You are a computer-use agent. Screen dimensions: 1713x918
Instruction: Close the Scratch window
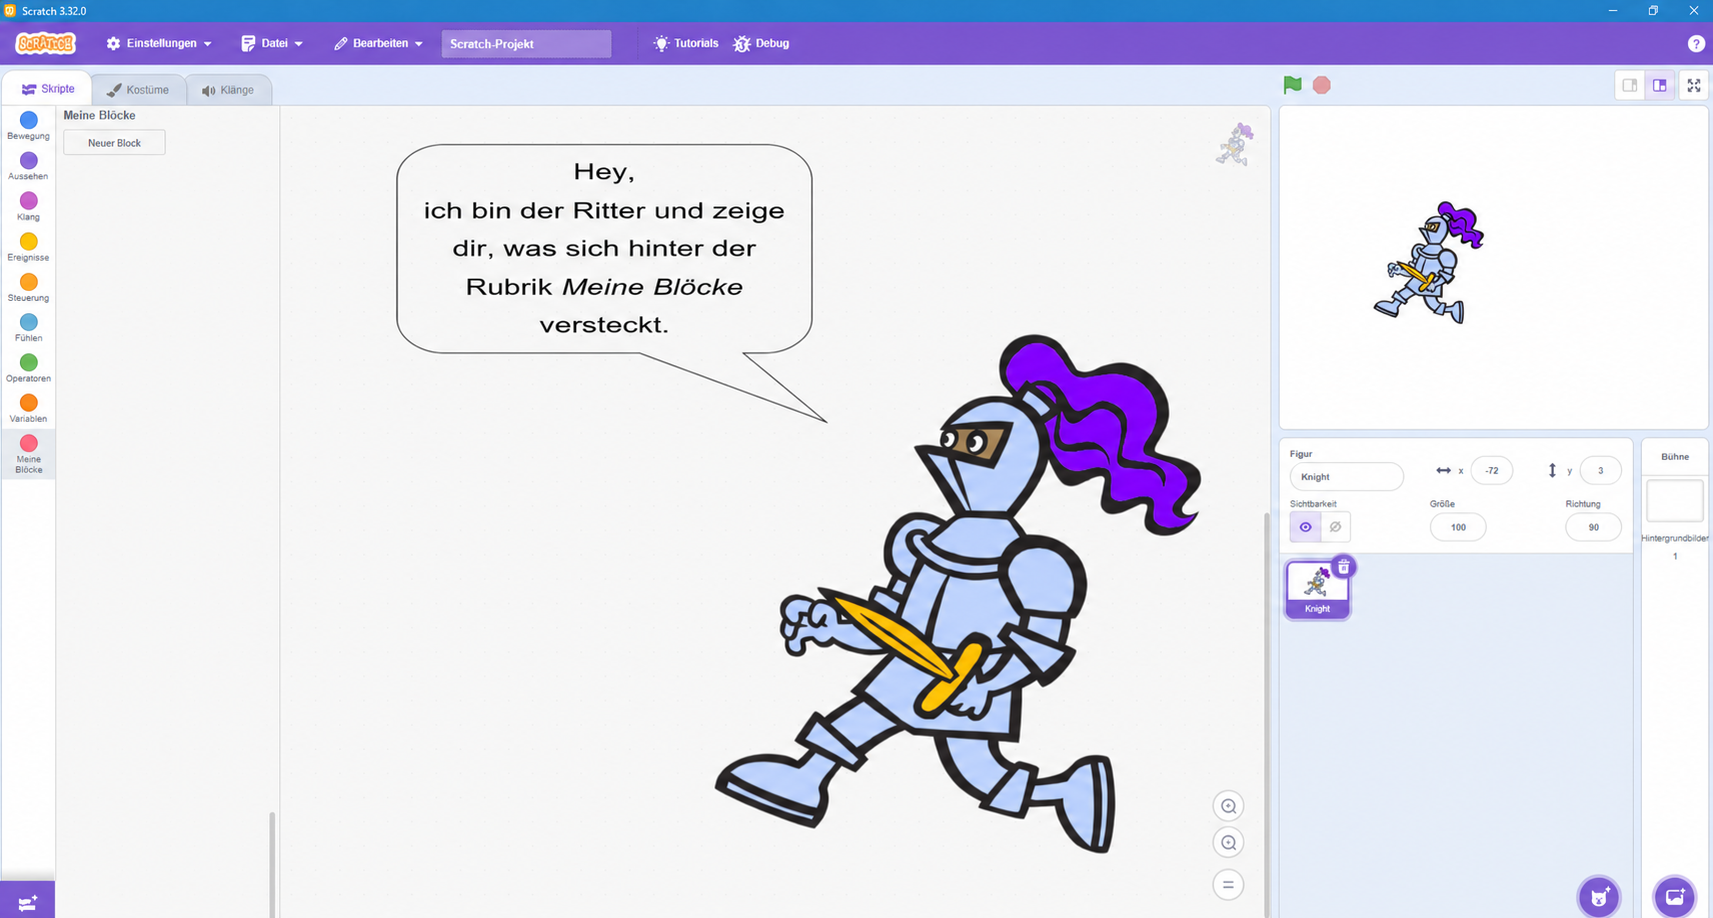pyautogui.click(x=1693, y=10)
